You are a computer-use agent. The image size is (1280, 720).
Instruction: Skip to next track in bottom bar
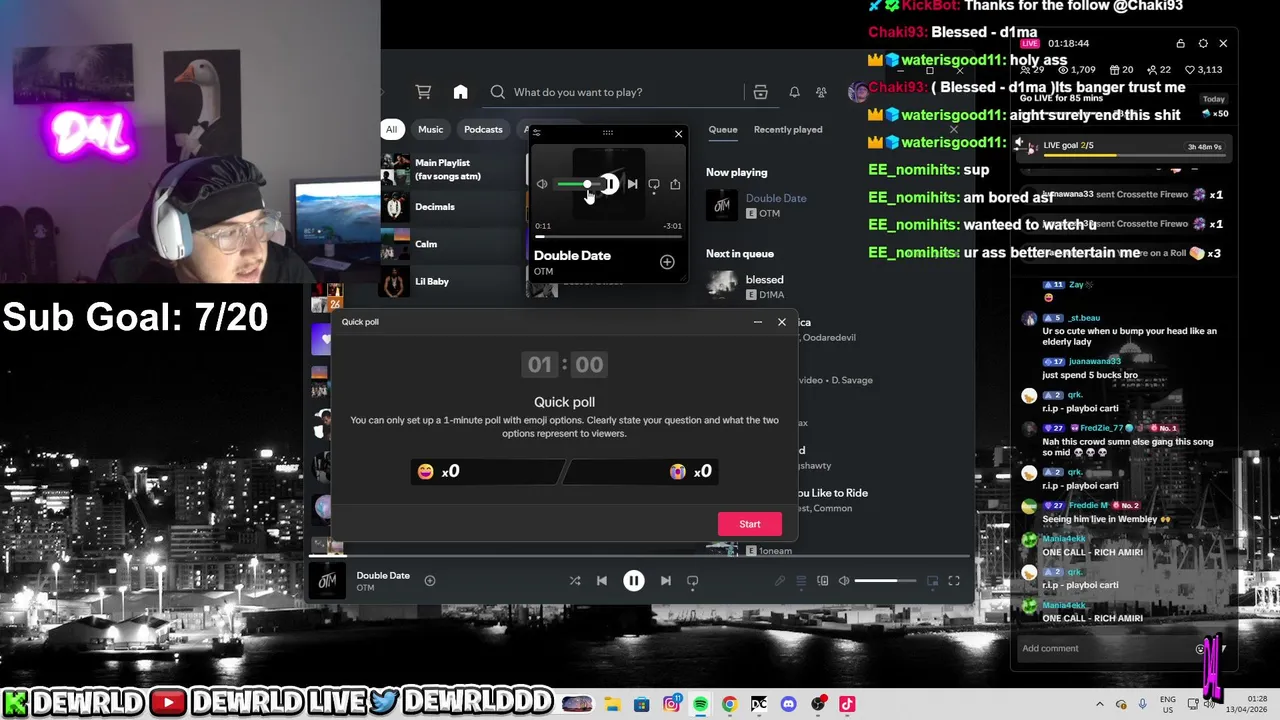tap(666, 581)
